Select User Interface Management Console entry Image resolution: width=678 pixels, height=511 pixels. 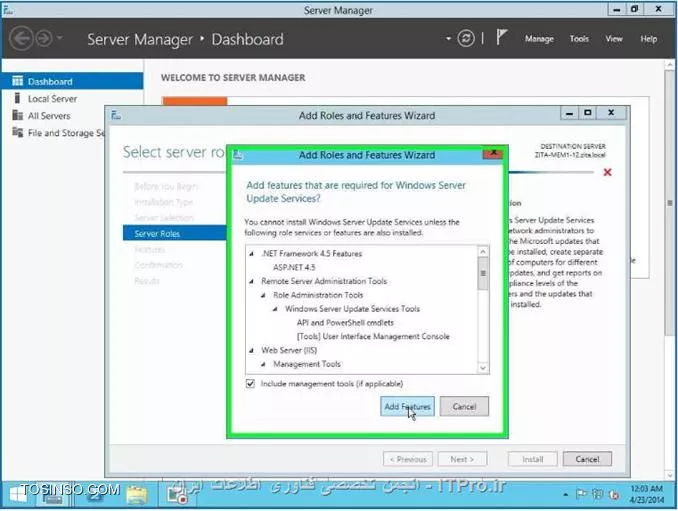[x=373, y=336]
